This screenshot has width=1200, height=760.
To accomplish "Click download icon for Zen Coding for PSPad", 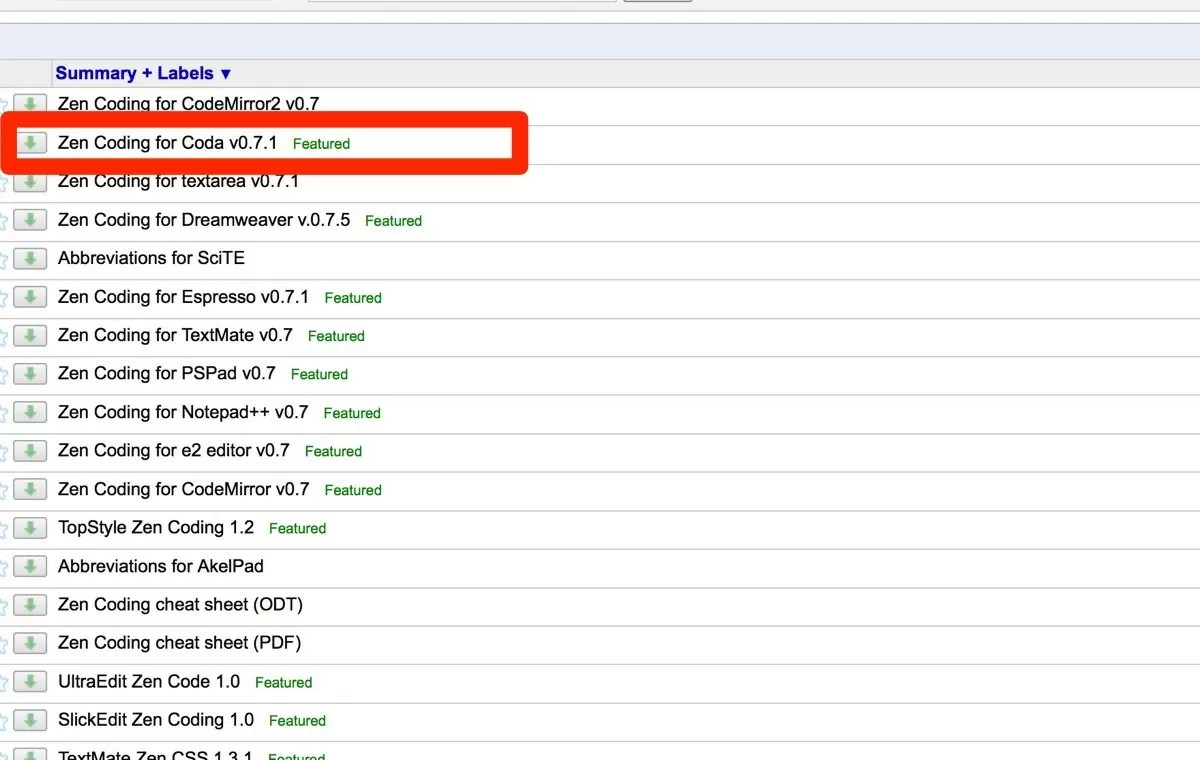I will (x=30, y=373).
